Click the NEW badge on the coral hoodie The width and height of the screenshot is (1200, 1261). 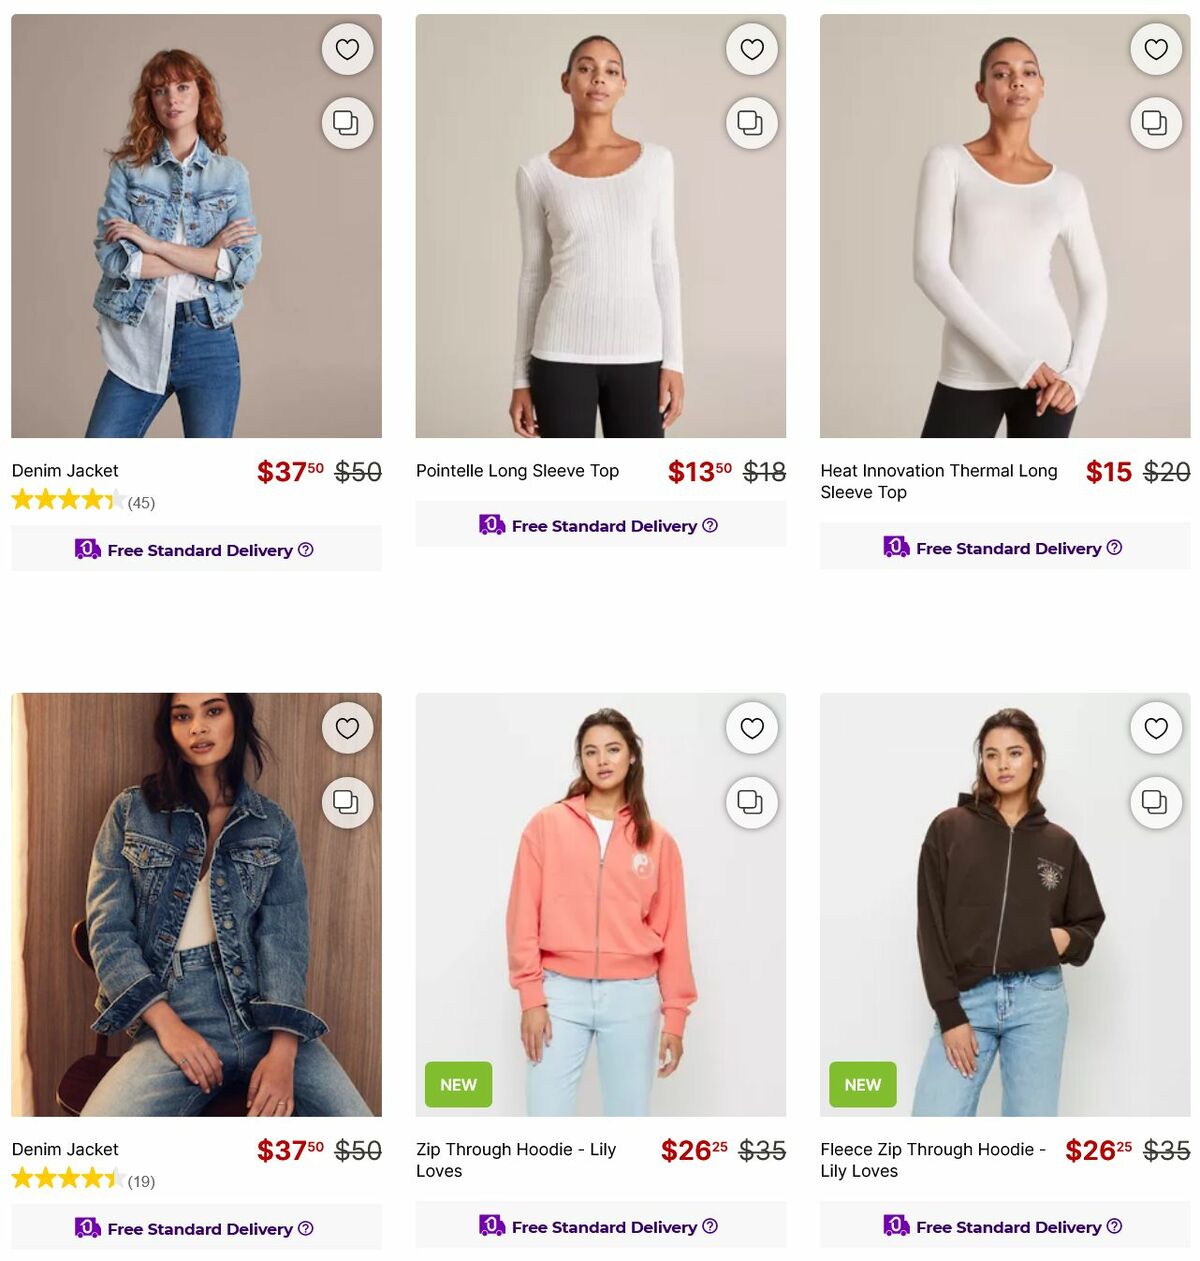(457, 1084)
